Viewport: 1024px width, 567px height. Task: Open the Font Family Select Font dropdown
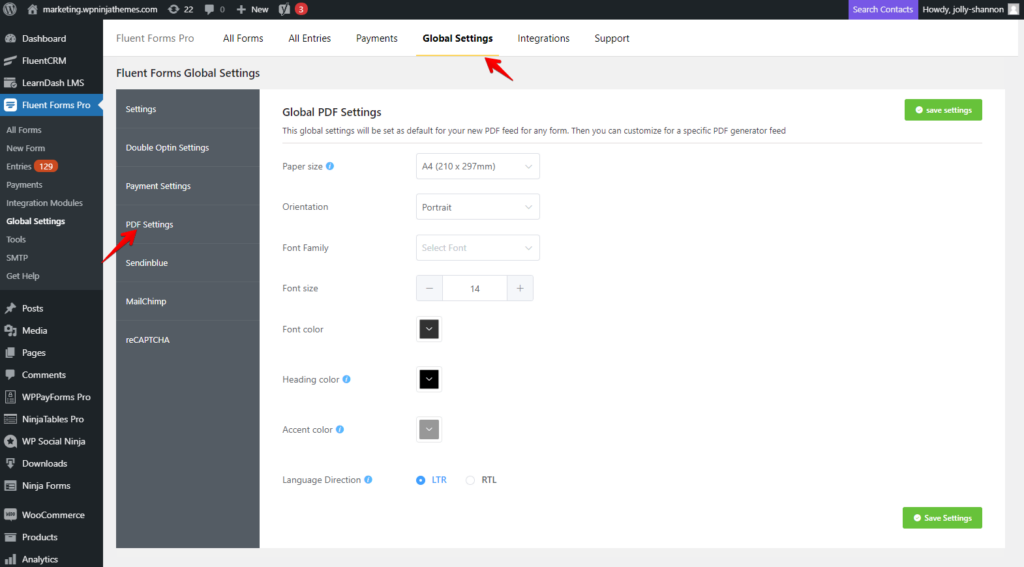[x=477, y=248]
